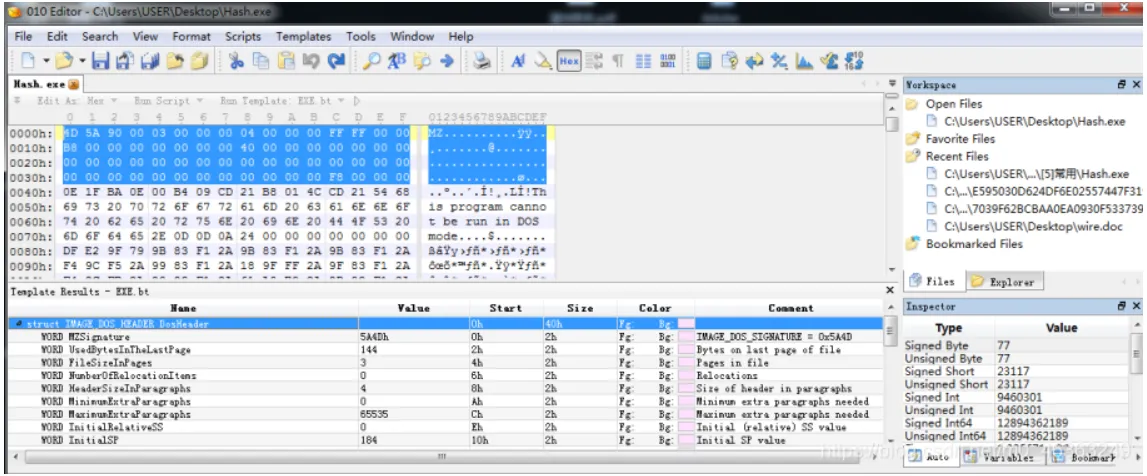The image size is (1147, 476).
Task: Close the Hash.exe tab with its x
Action: 74,85
